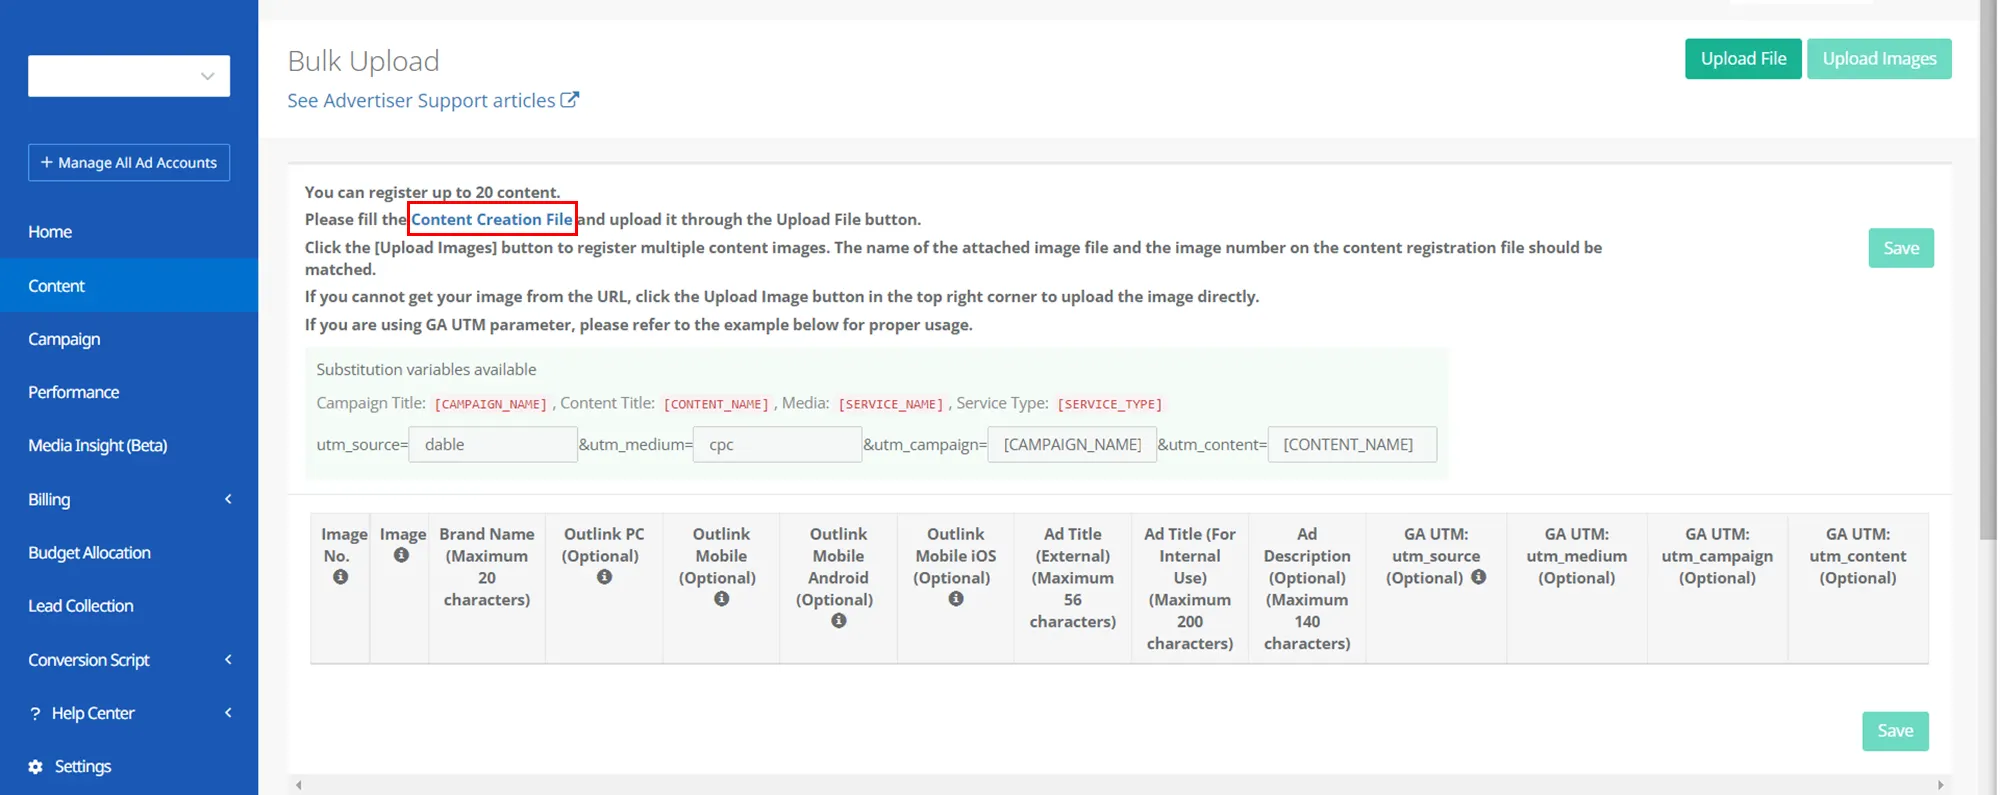The width and height of the screenshot is (2000, 795).
Task: Open Budget Allocation page
Action: coord(129,553)
